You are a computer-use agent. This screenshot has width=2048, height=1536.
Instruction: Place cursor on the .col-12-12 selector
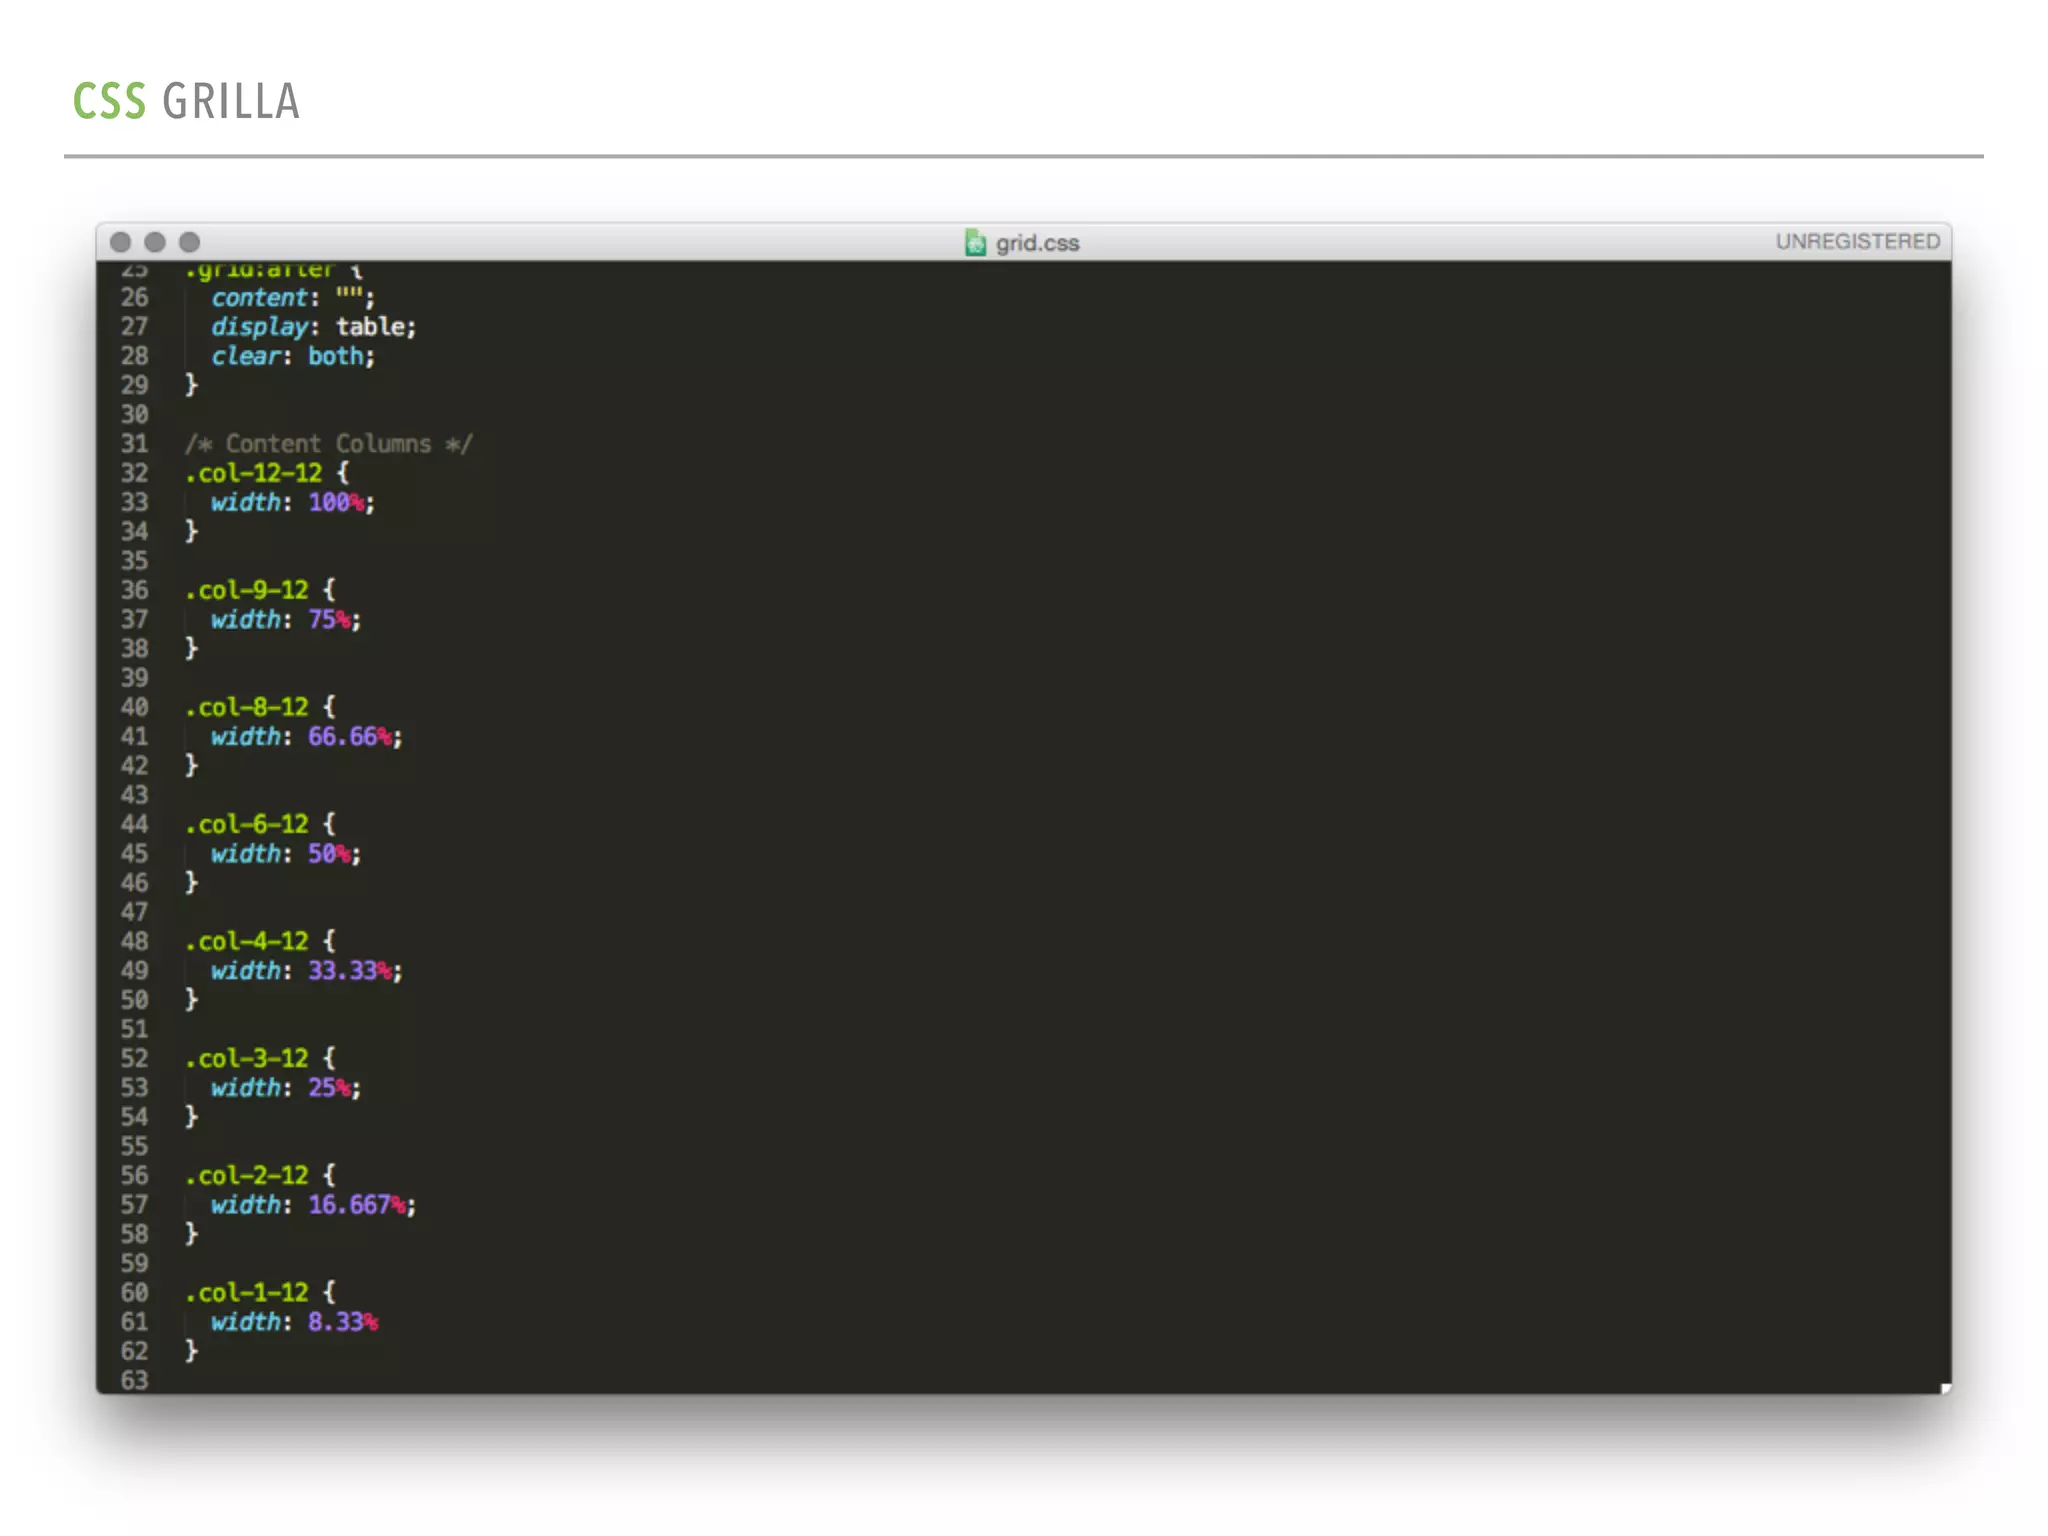click(x=255, y=473)
